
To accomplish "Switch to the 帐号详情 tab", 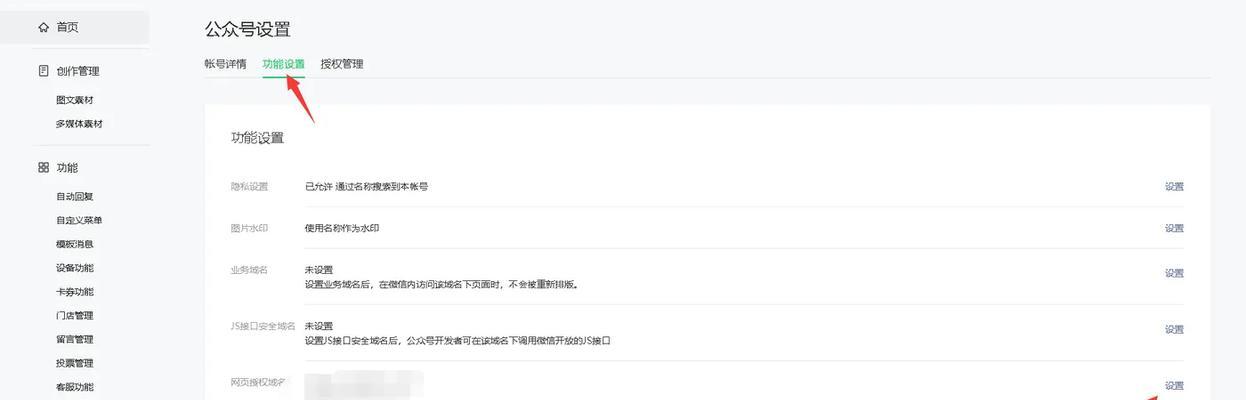I will click(x=225, y=64).
